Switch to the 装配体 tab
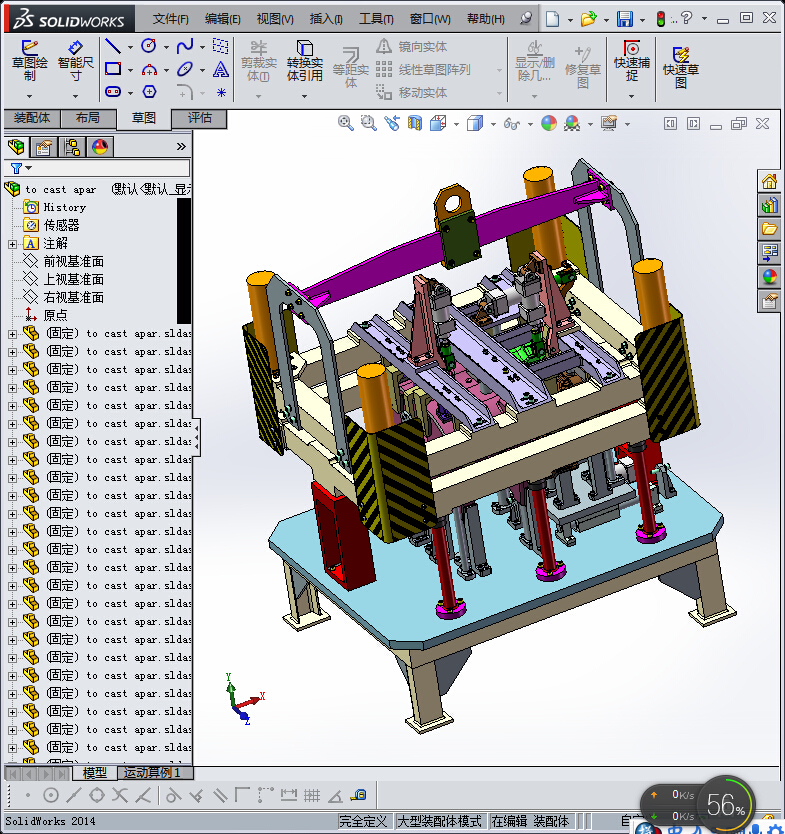Screen dimensions: 785x834 (x=32, y=118)
